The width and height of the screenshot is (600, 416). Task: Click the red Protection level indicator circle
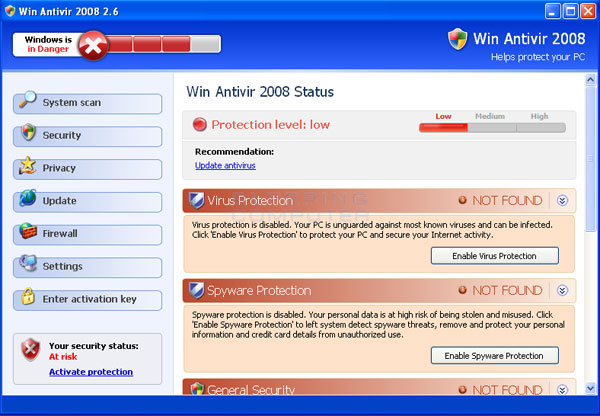[x=199, y=124]
